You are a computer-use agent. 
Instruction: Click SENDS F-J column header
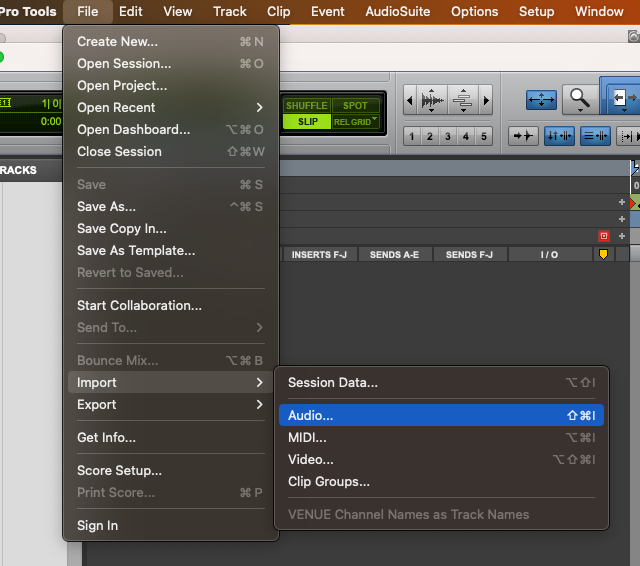(x=469, y=255)
